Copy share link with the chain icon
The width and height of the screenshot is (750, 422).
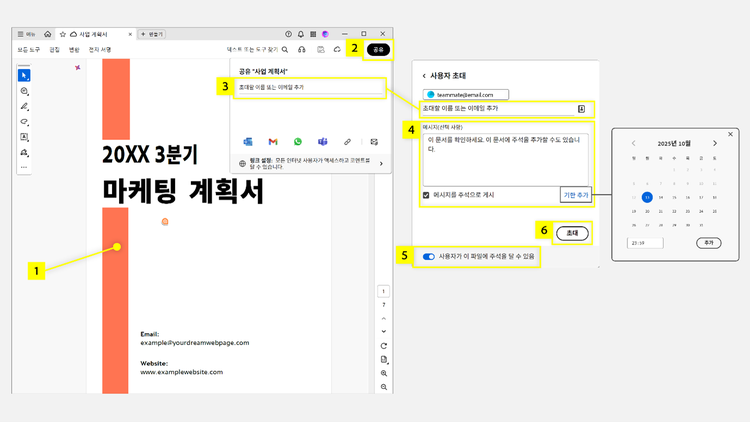[347, 142]
